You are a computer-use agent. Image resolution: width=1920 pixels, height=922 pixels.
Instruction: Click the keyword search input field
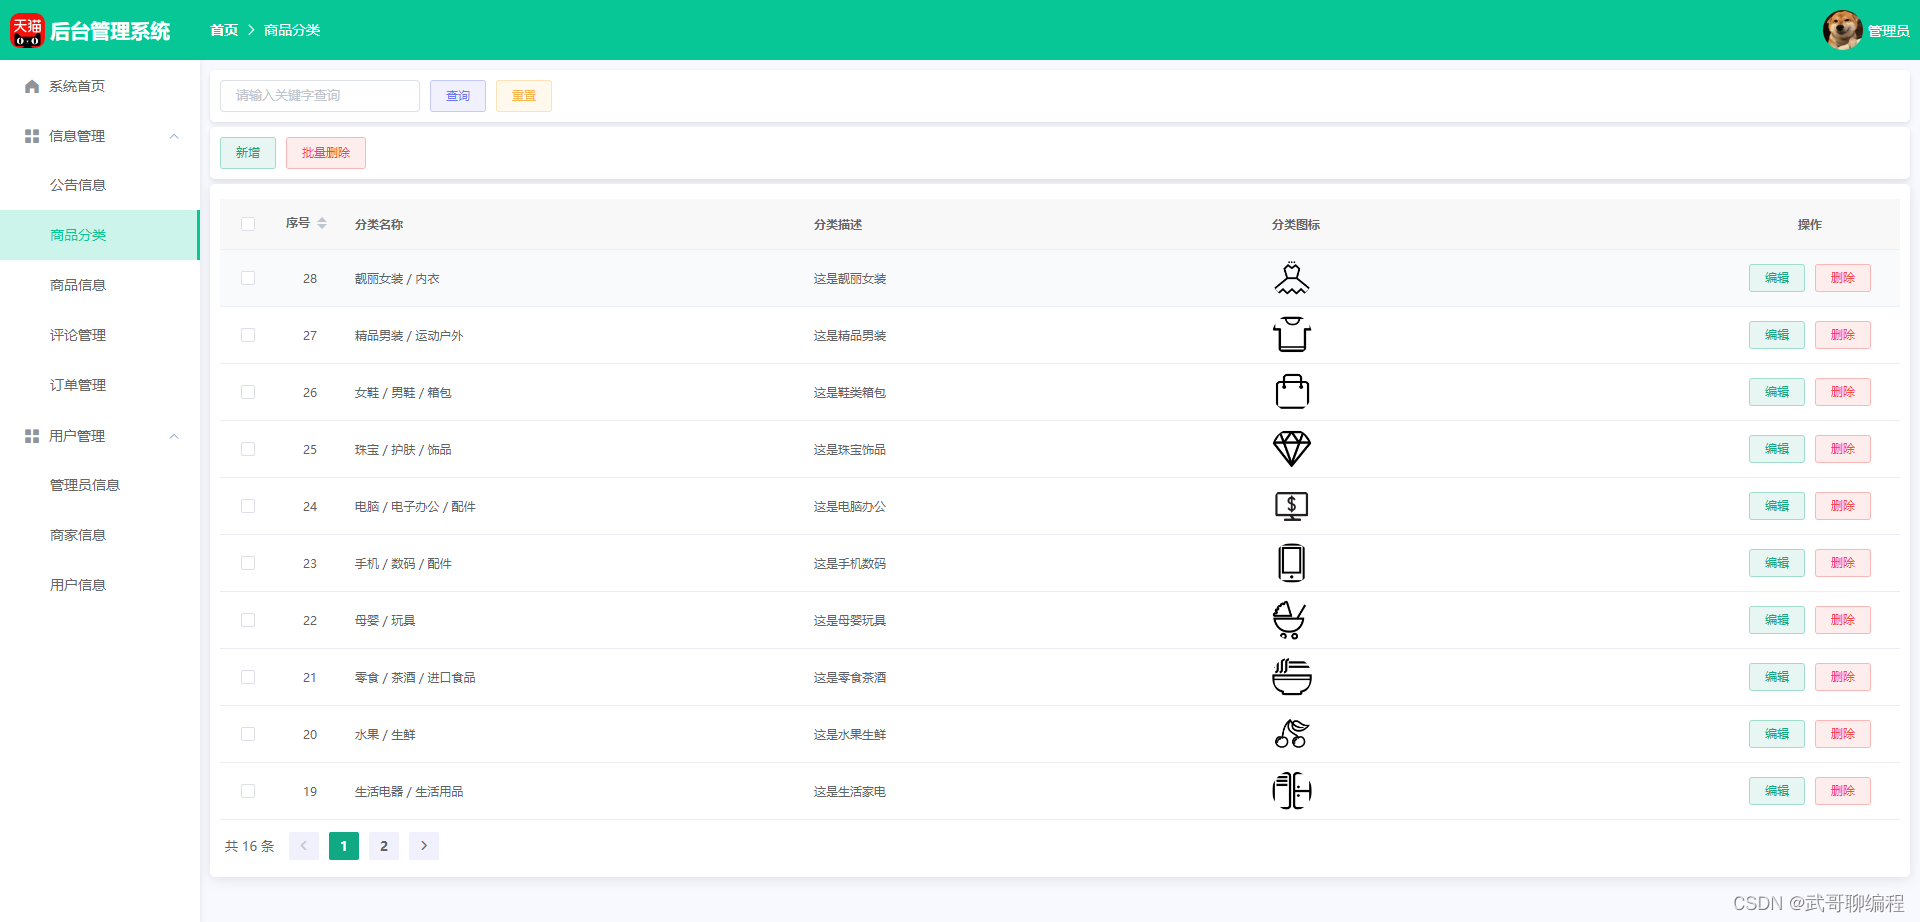[x=319, y=95]
